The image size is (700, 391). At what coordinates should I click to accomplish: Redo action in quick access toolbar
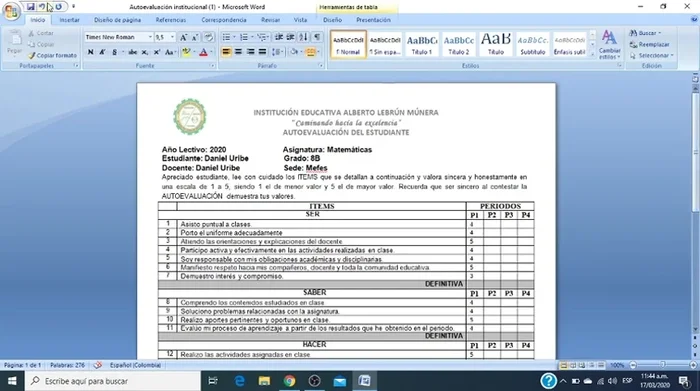[x=58, y=7]
